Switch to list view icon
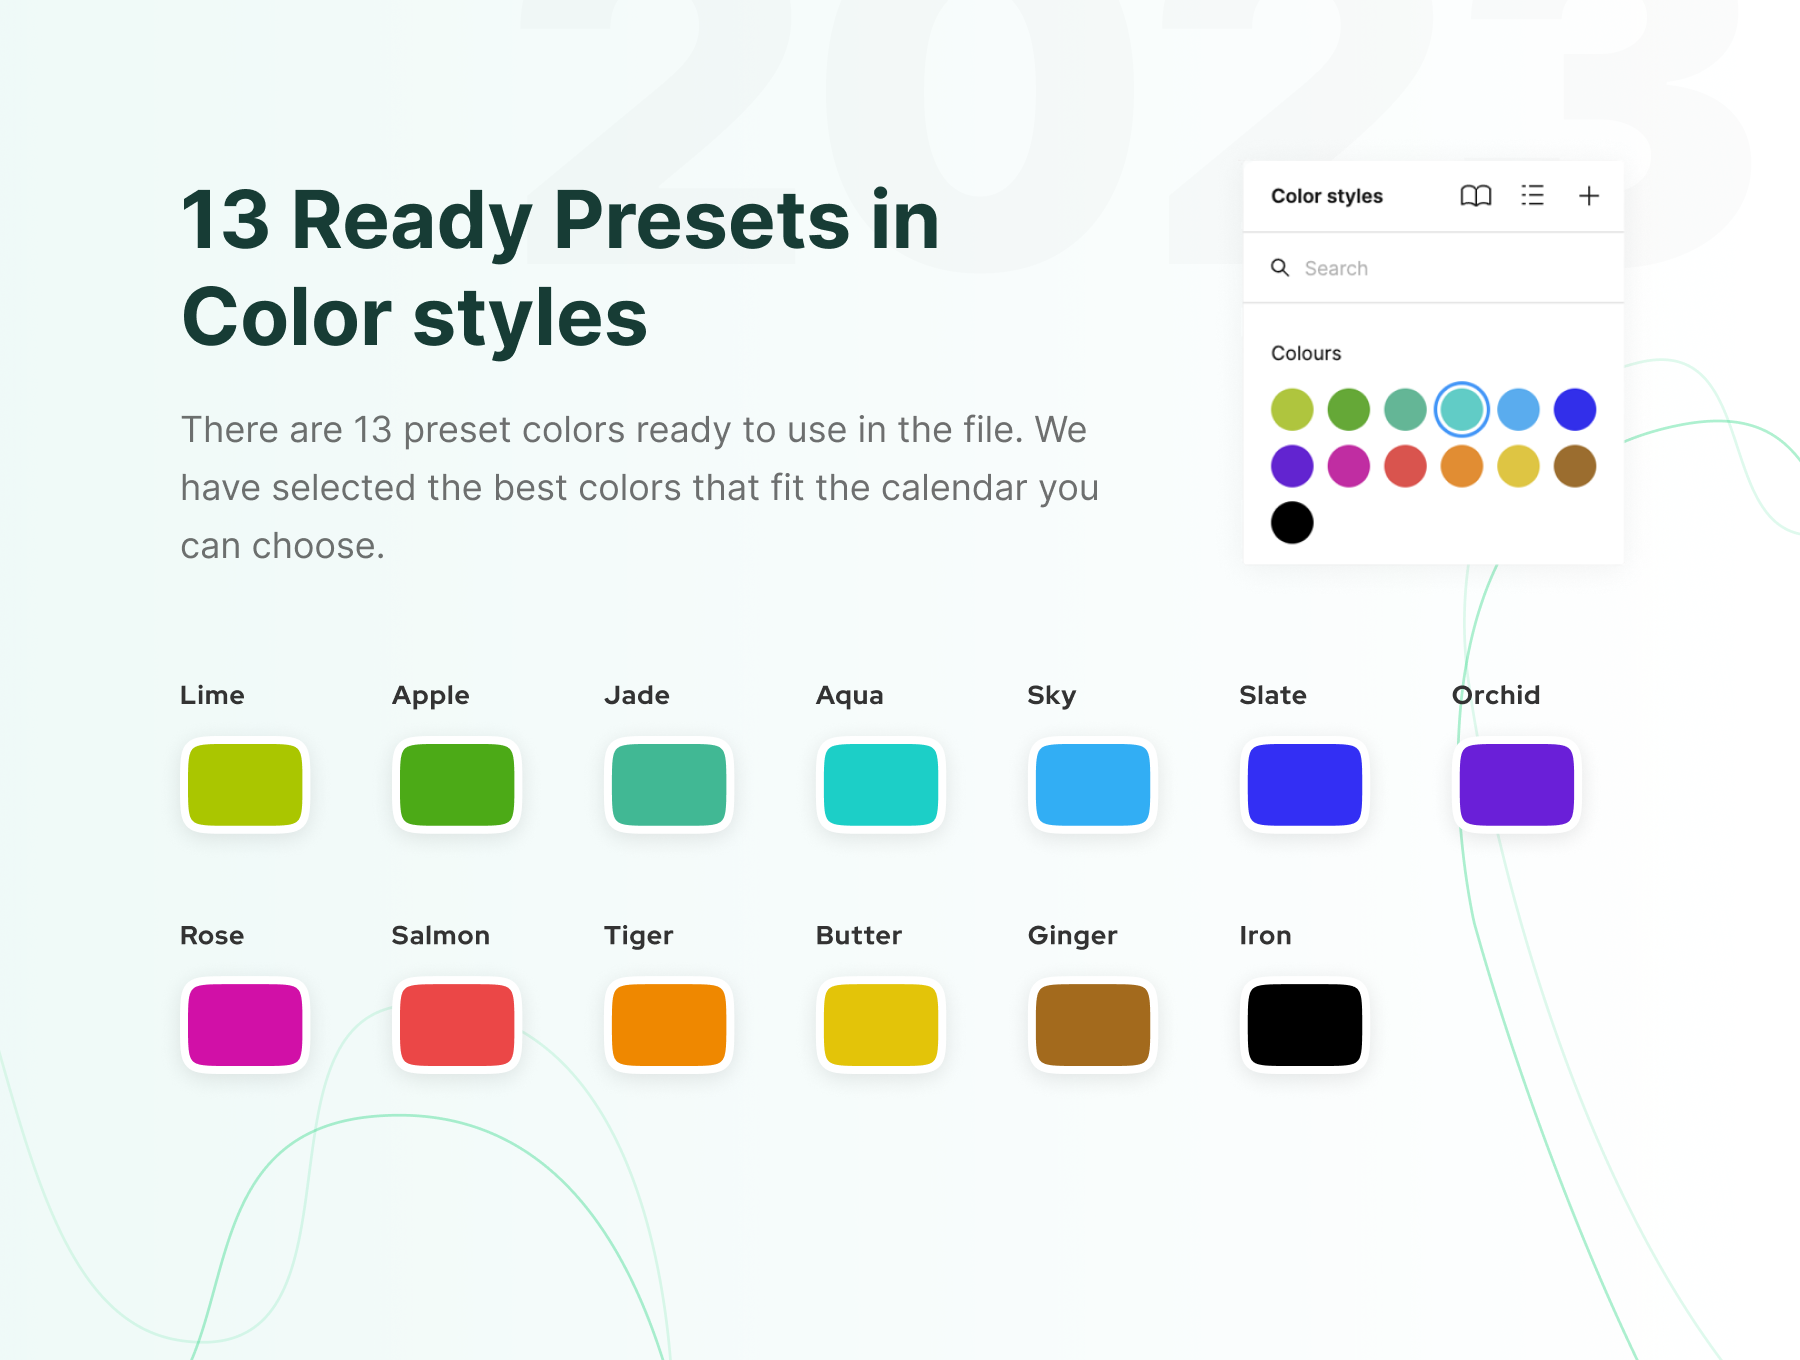 1532,196
